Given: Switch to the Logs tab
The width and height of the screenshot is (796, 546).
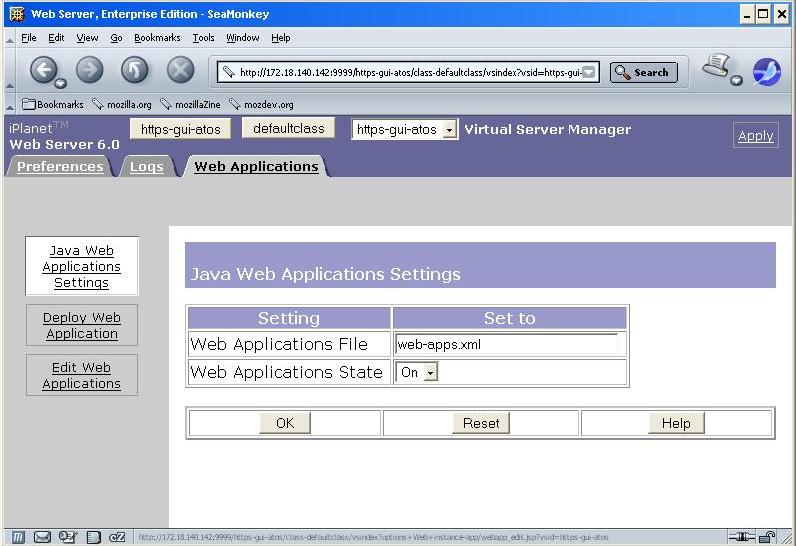Looking at the screenshot, I should 146,166.
